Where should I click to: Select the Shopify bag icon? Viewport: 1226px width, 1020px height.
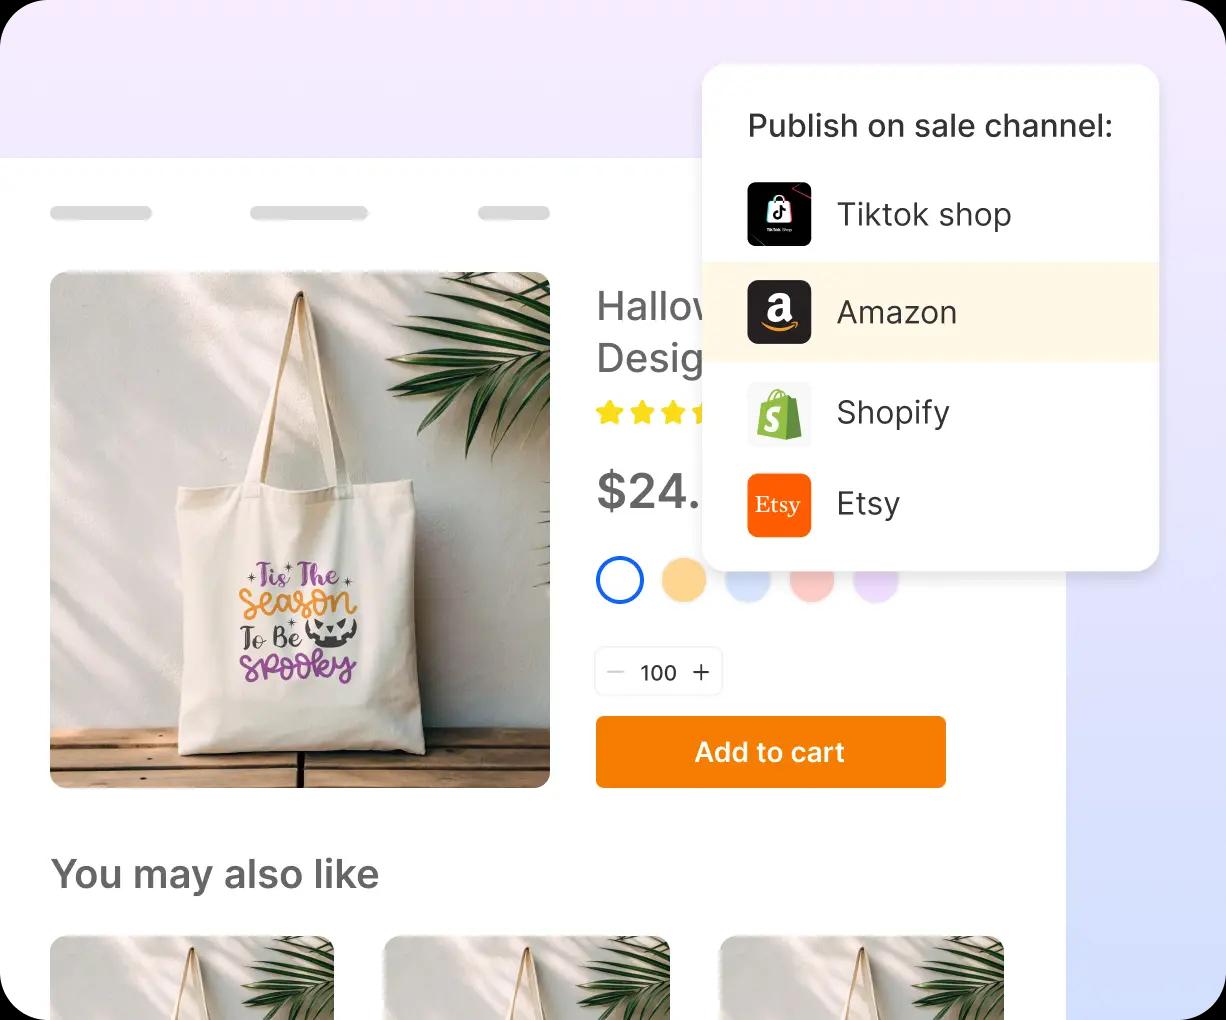coord(779,413)
